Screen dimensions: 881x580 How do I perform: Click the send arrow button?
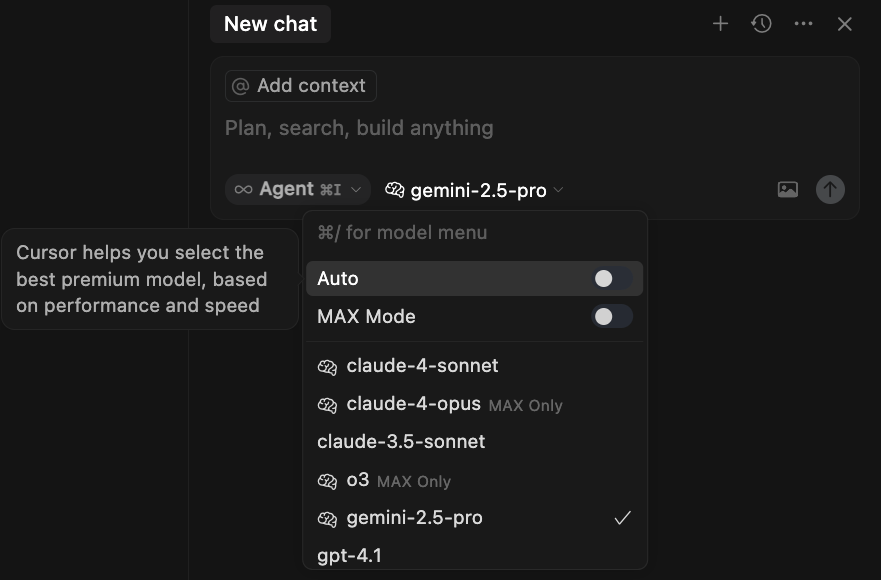click(830, 189)
